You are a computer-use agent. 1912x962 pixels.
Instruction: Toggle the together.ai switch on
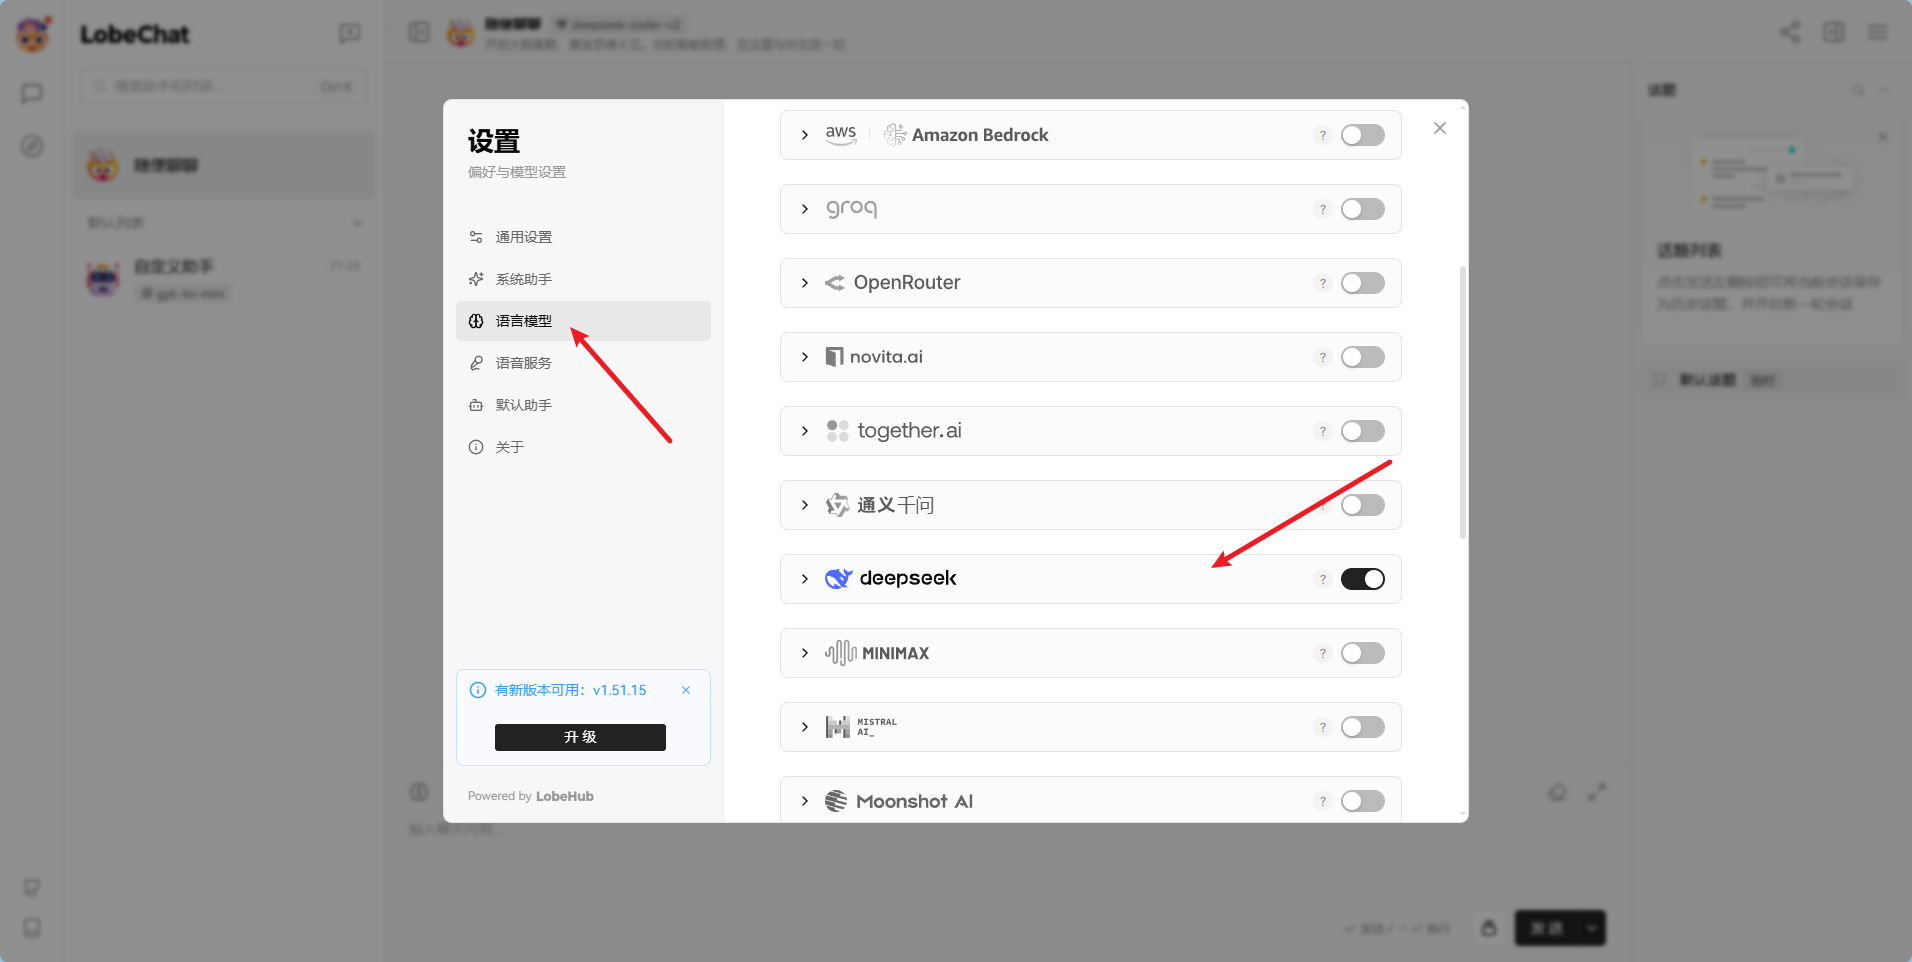1362,431
